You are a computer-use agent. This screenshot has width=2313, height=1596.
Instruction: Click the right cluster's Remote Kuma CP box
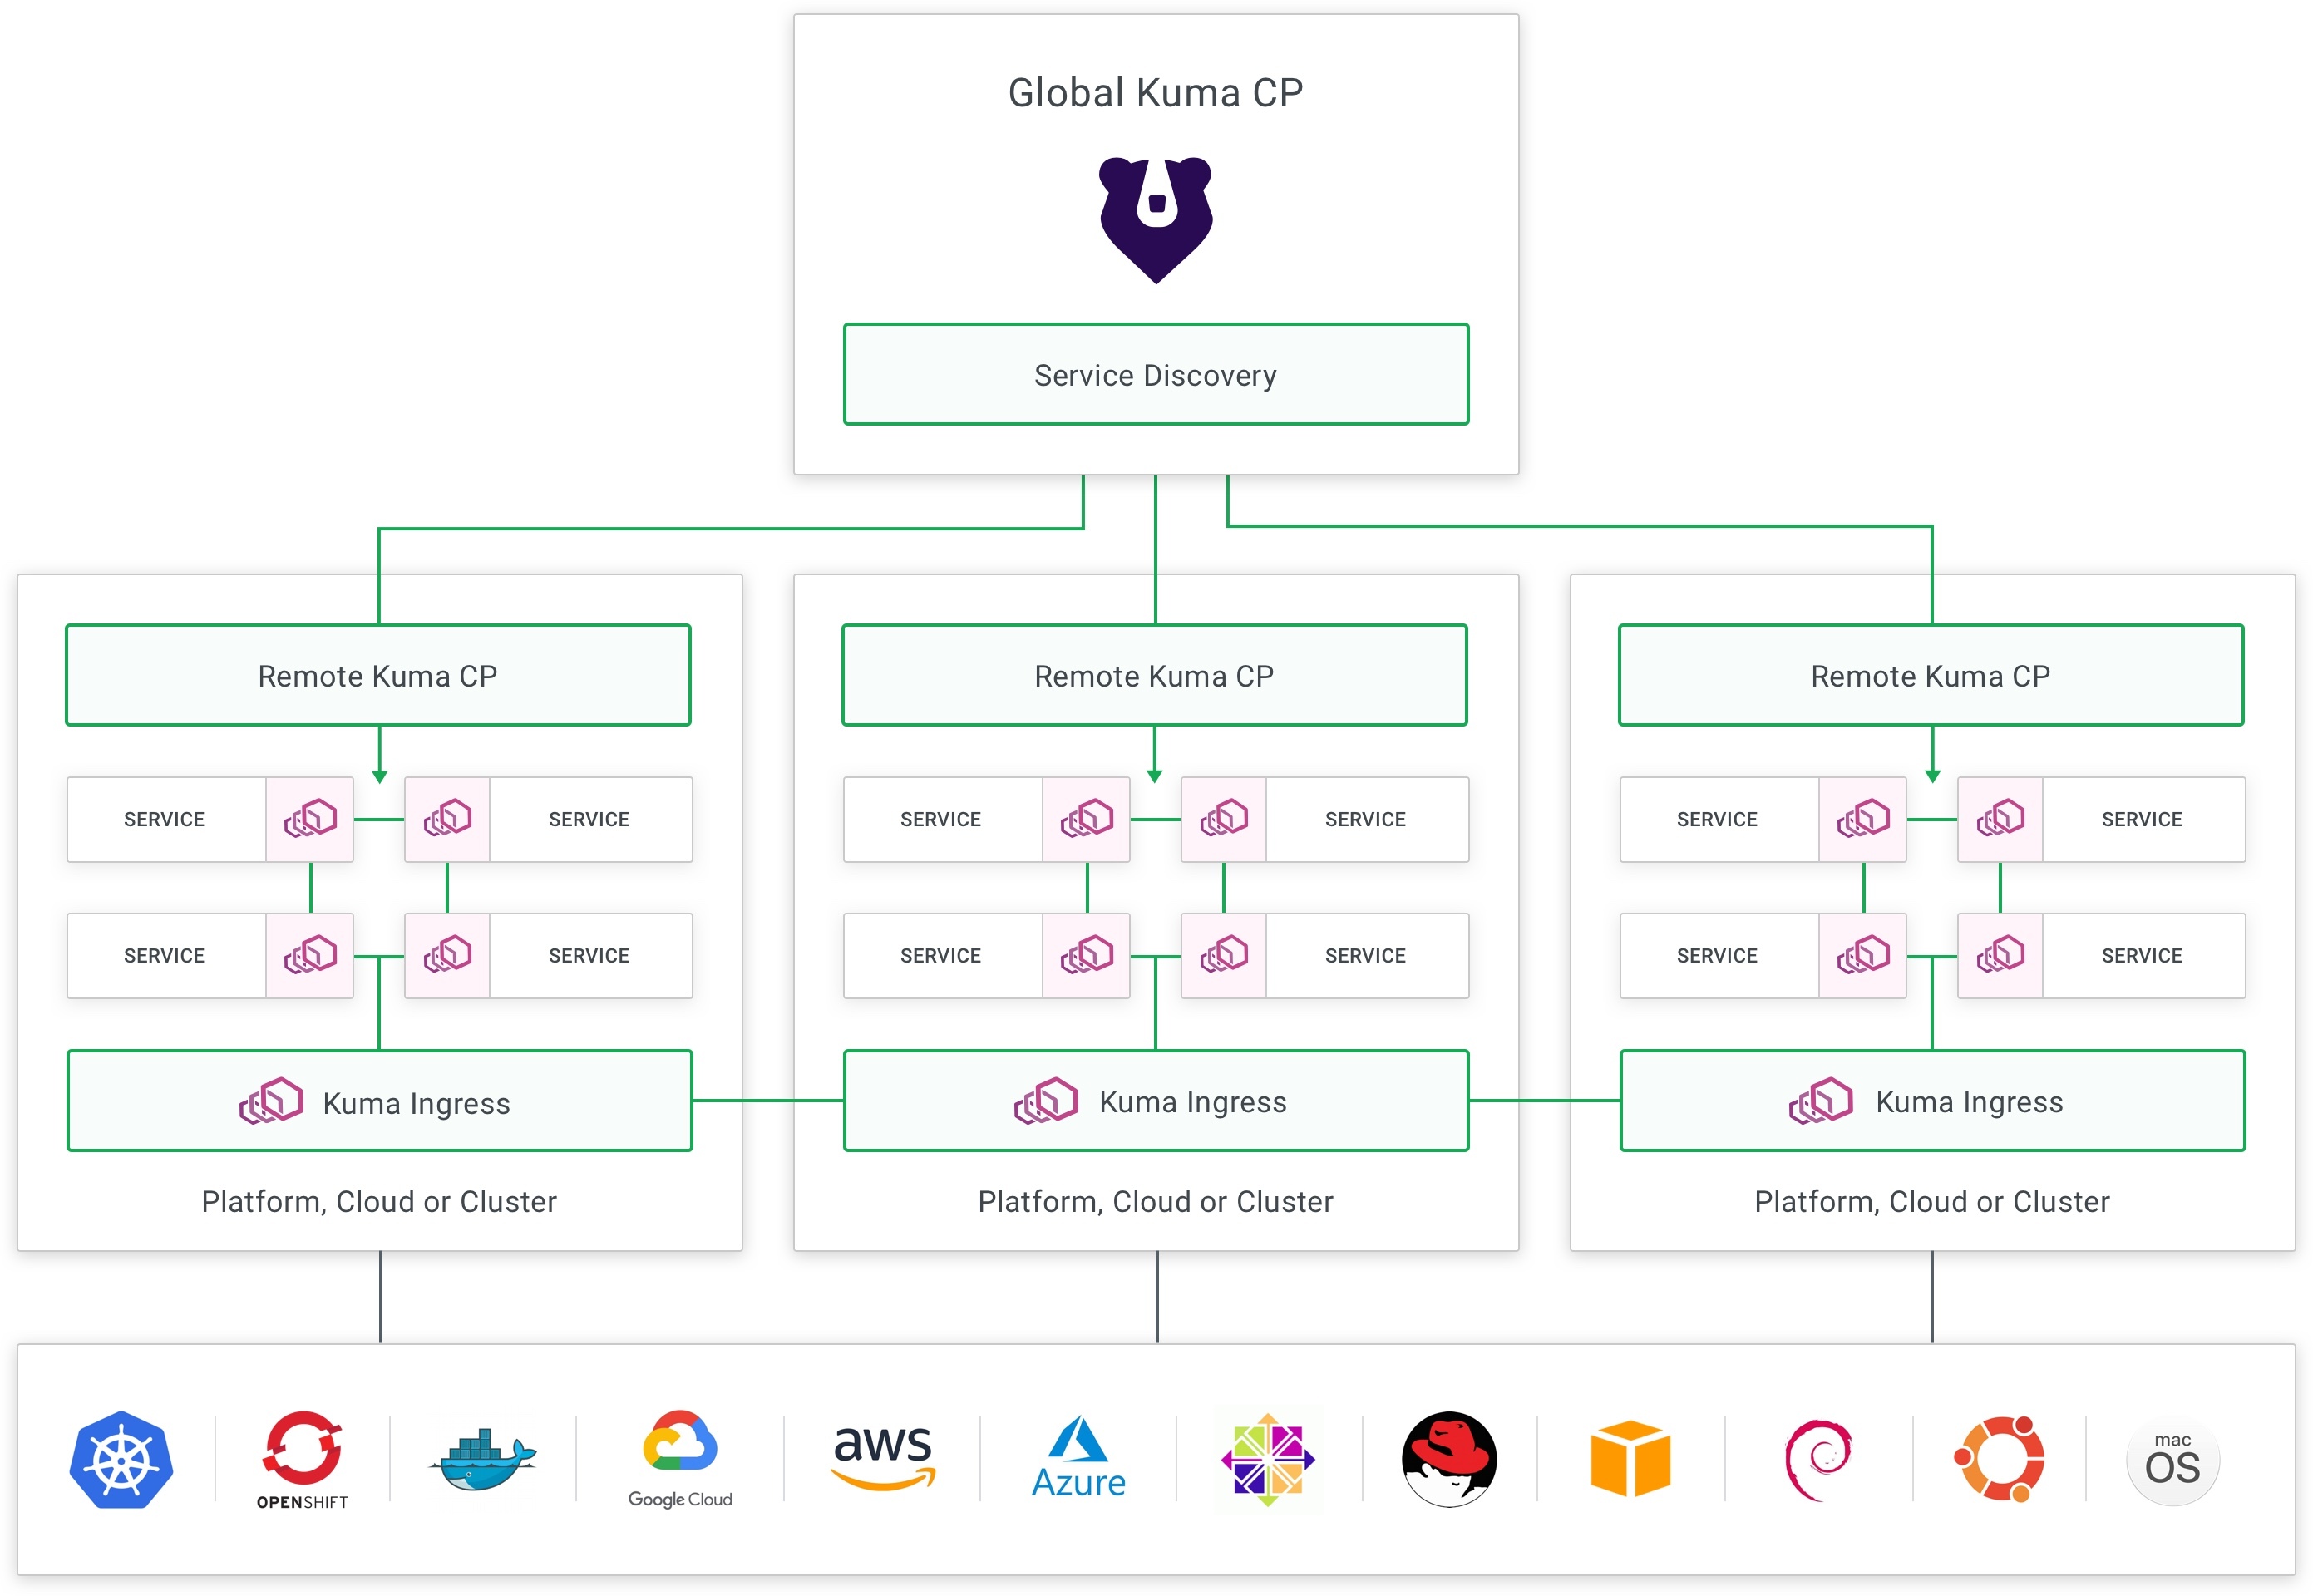pyautogui.click(x=1930, y=676)
